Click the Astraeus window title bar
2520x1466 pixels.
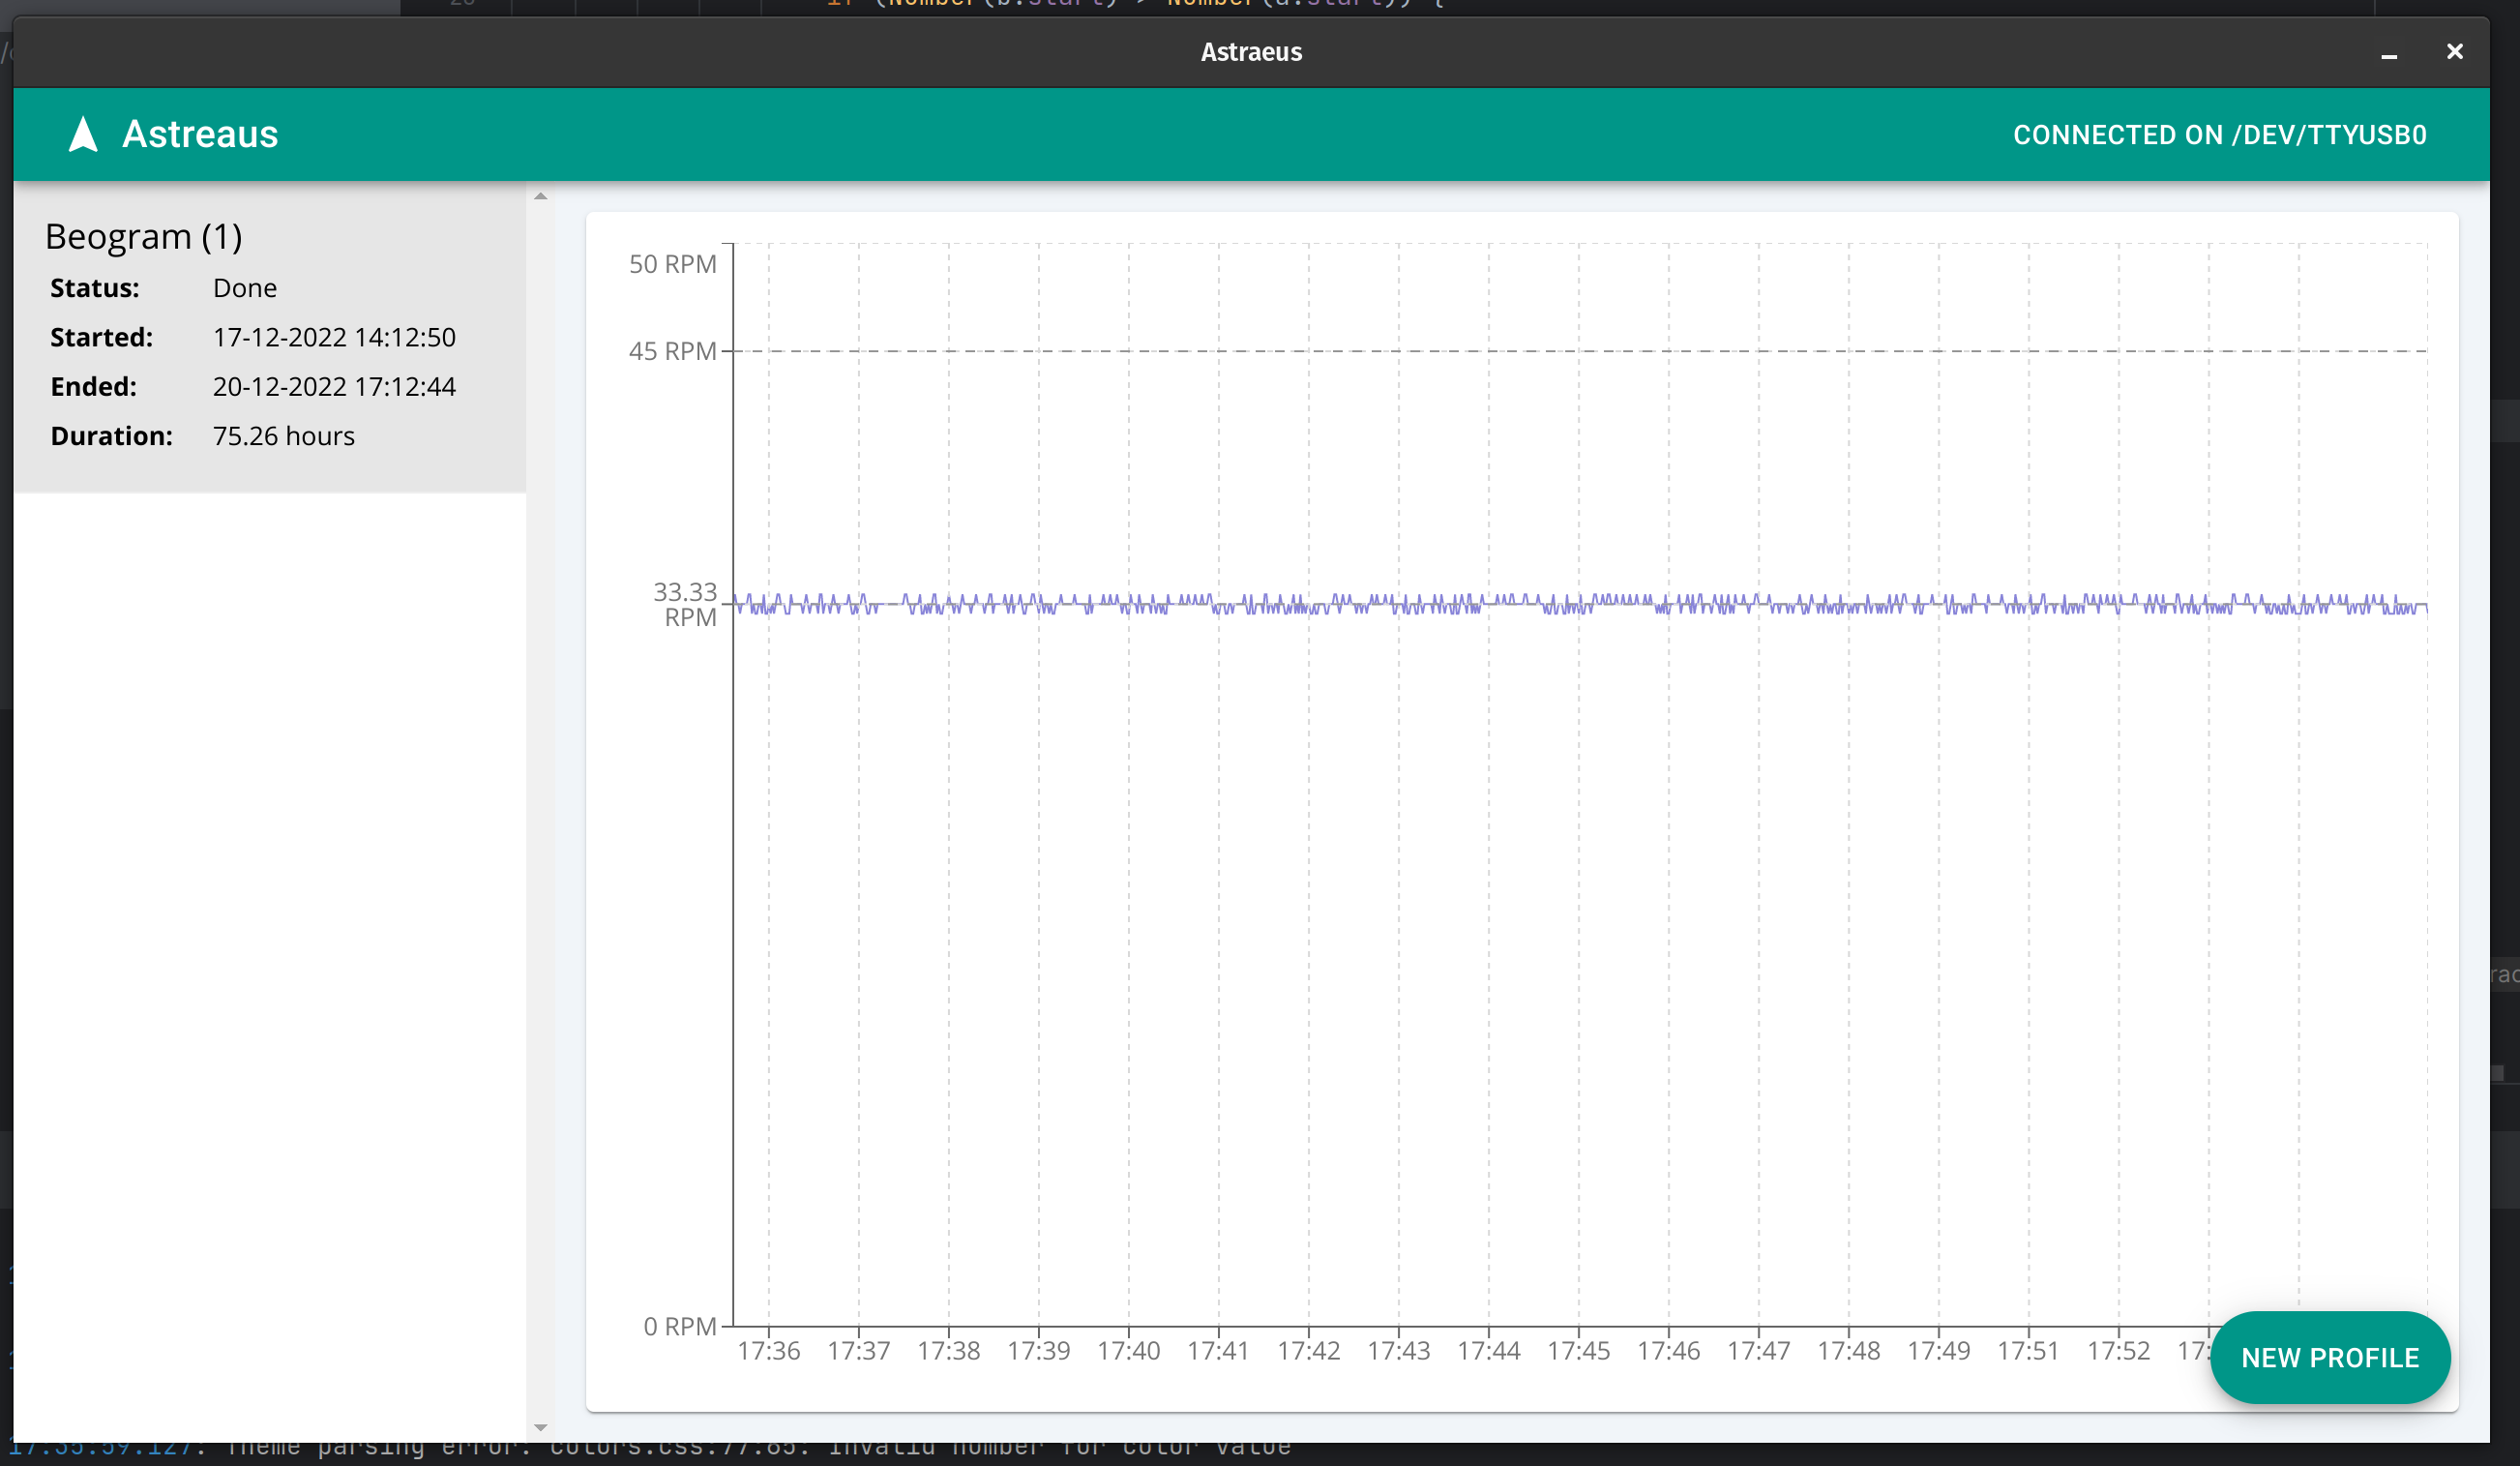(x=1251, y=52)
